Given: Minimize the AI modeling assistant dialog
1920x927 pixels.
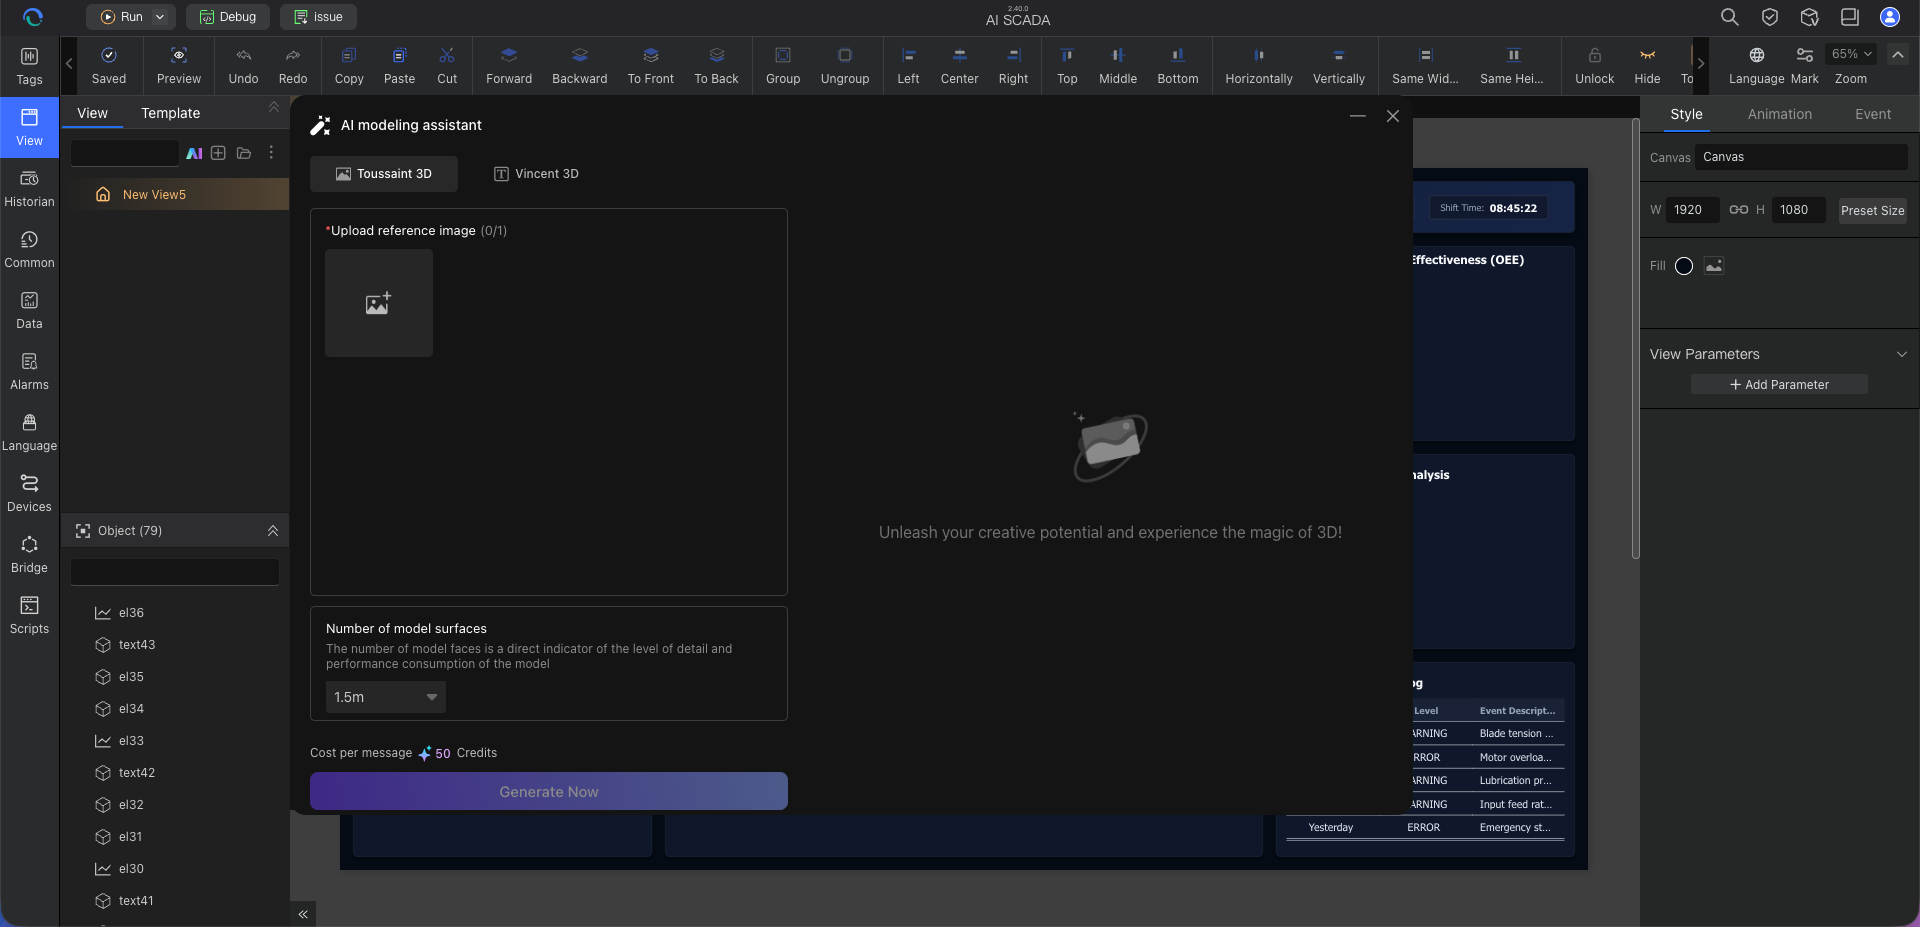Looking at the screenshot, I should (1357, 116).
